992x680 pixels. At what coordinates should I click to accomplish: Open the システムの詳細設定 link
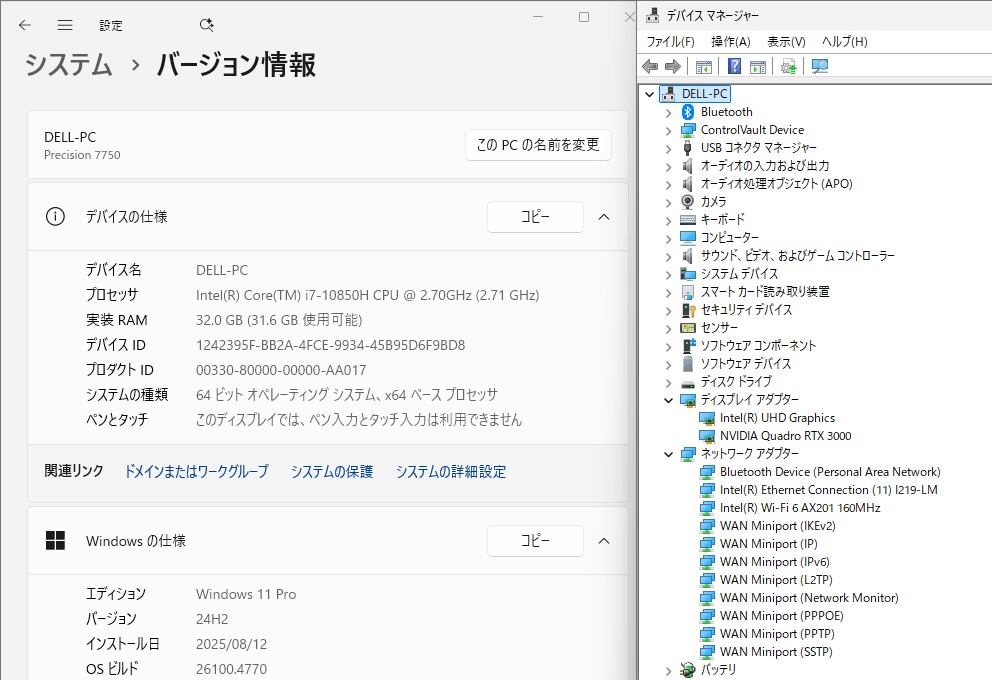450,472
